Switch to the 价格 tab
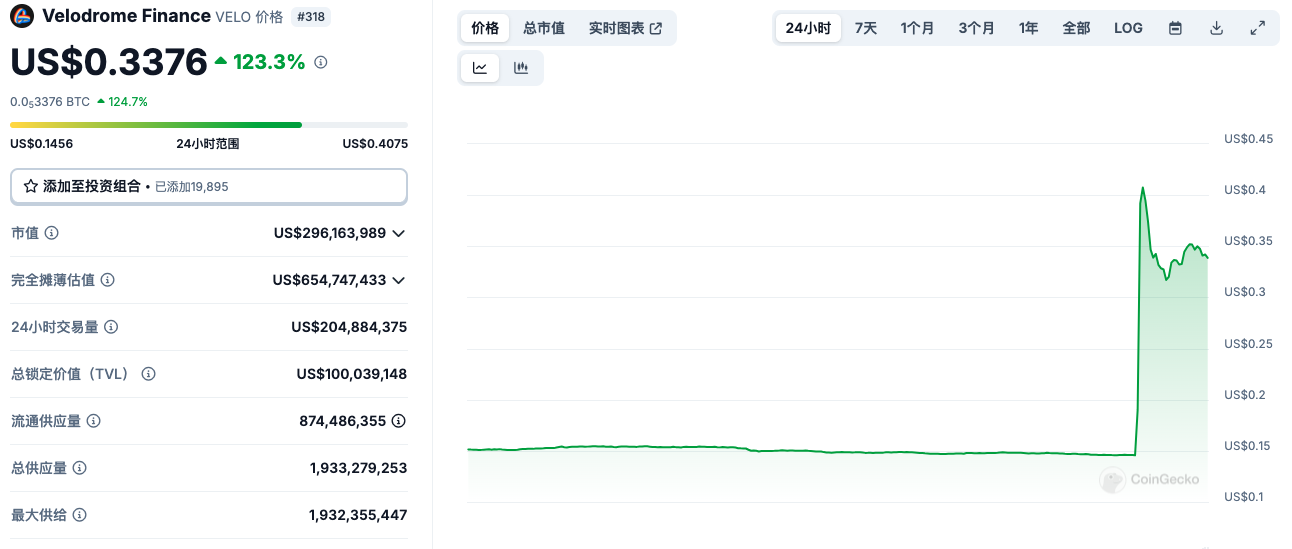Viewport: 1292px width, 549px height. 485,28
